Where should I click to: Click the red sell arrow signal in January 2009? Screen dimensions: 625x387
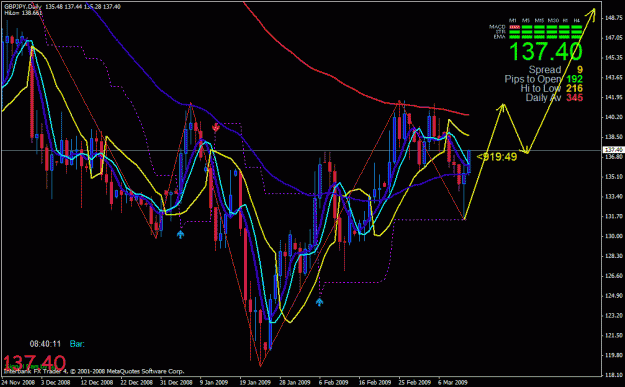216,128
